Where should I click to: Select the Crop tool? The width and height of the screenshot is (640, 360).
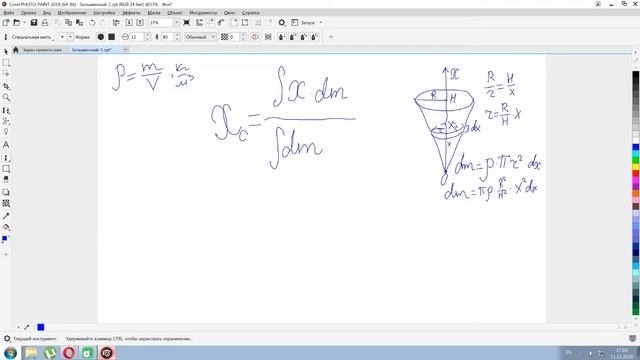pos(6,87)
